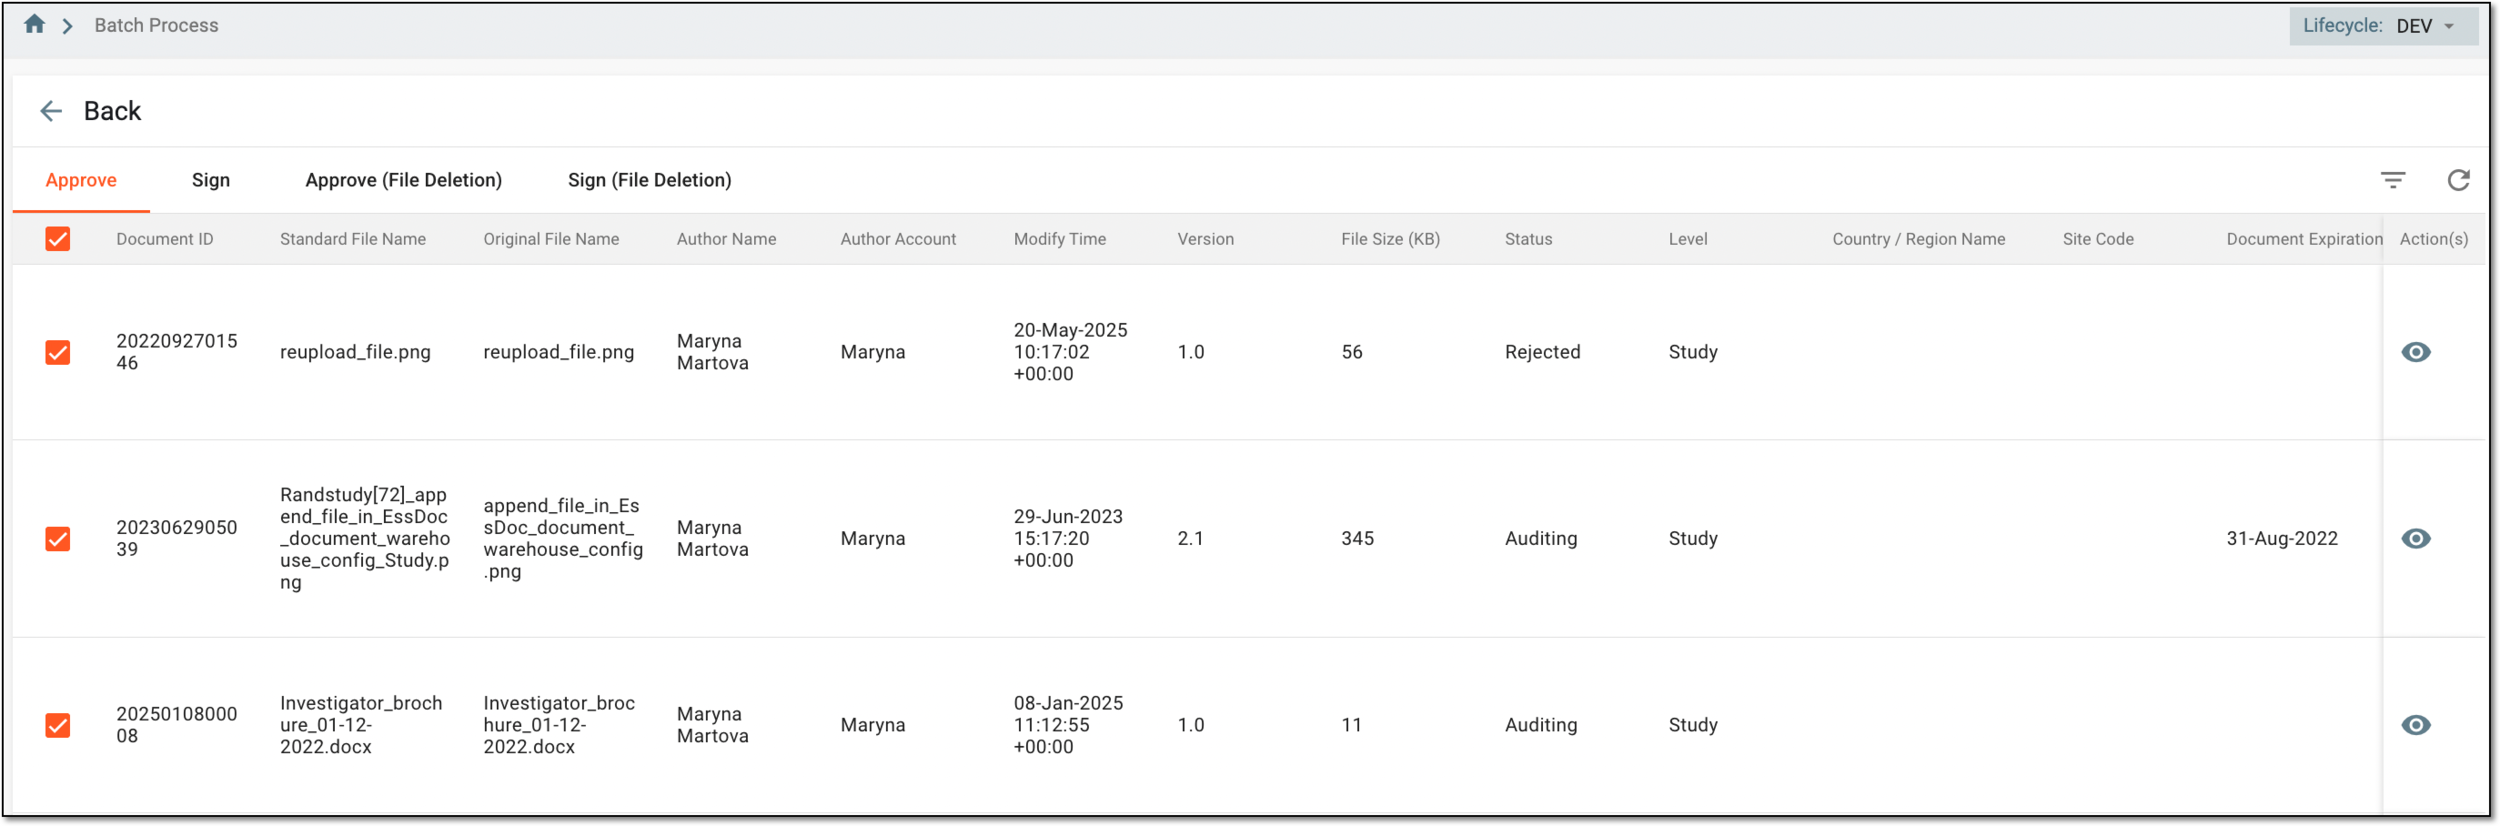View document 2023062905039 with the eye icon
Image resolution: width=2500 pixels, height=826 pixels.
[2415, 538]
